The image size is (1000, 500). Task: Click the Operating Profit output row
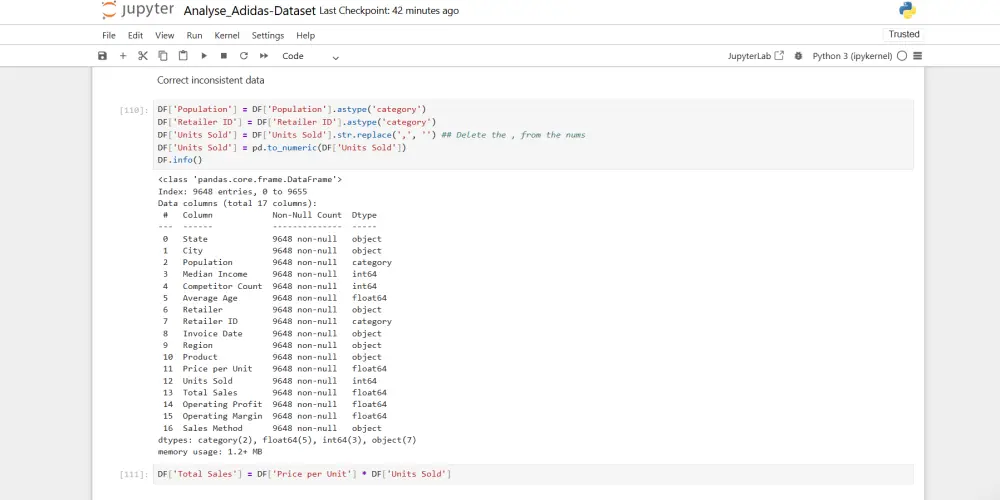pos(274,404)
